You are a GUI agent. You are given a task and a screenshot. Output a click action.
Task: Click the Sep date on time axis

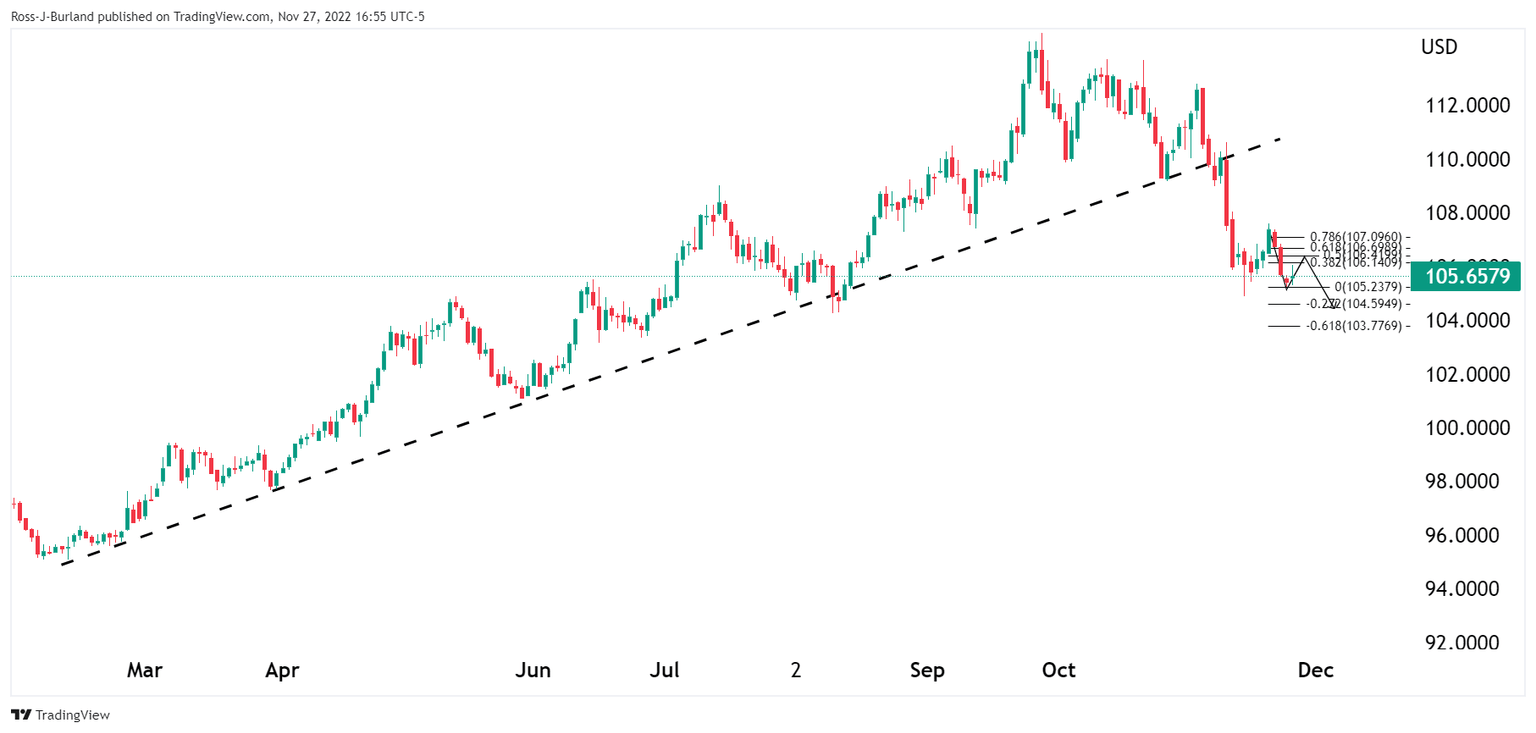click(x=927, y=670)
